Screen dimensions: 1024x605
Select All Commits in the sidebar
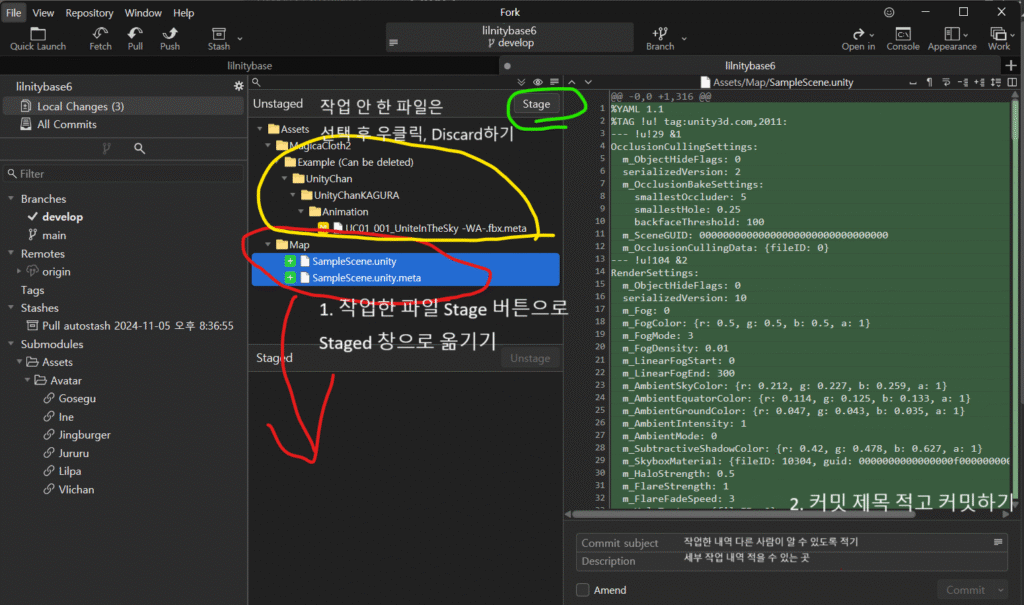[x=66, y=124]
